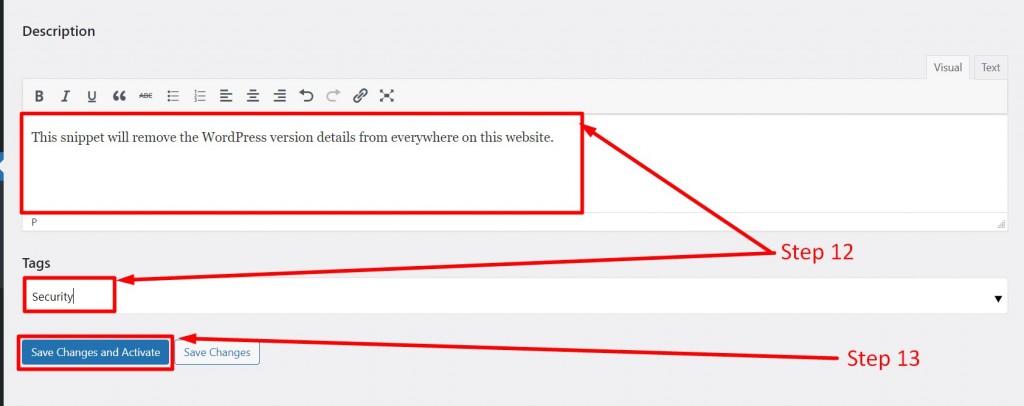
Task: Open the Tags dropdown arrow
Action: click(998, 298)
